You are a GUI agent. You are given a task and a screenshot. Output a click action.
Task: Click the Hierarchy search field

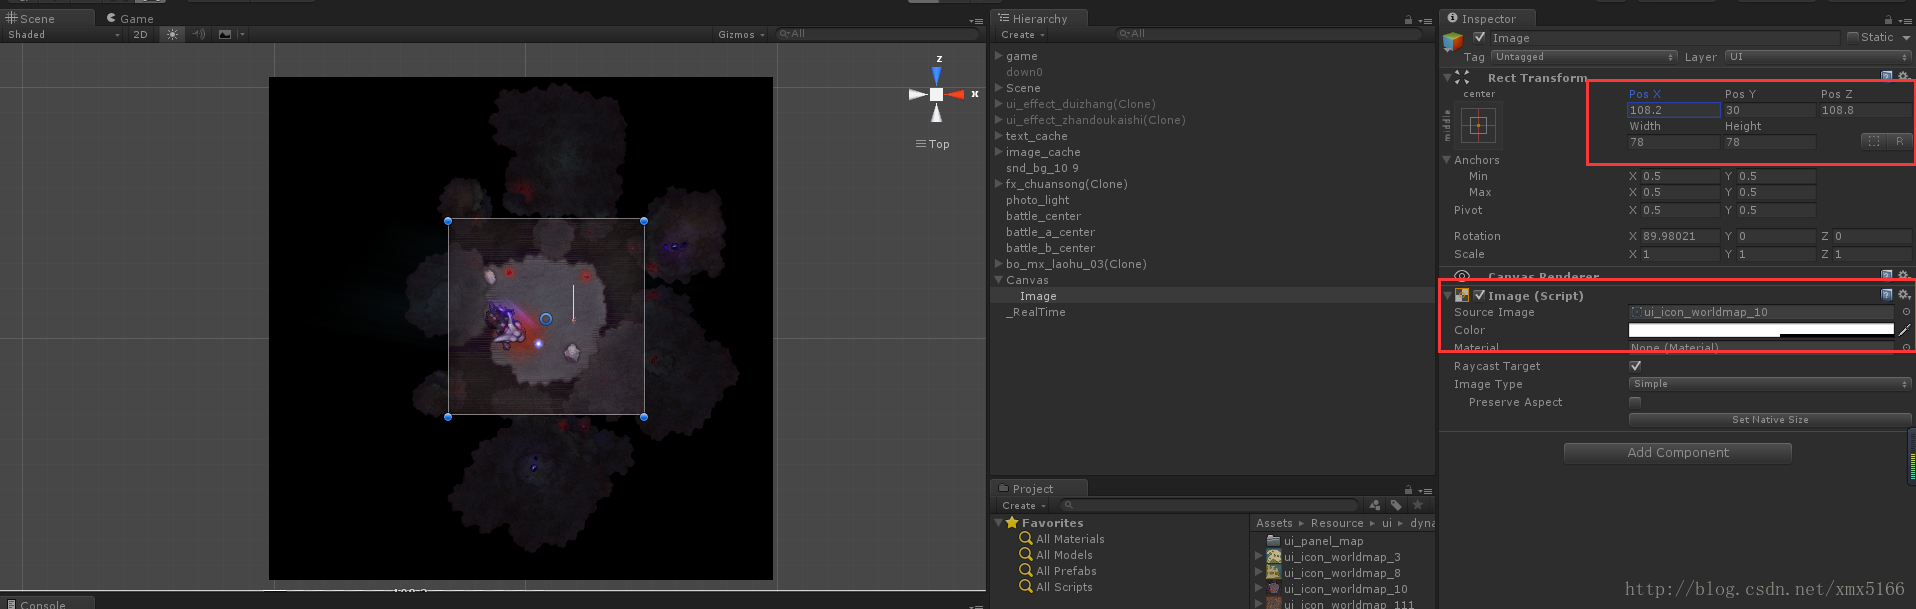tap(1267, 34)
